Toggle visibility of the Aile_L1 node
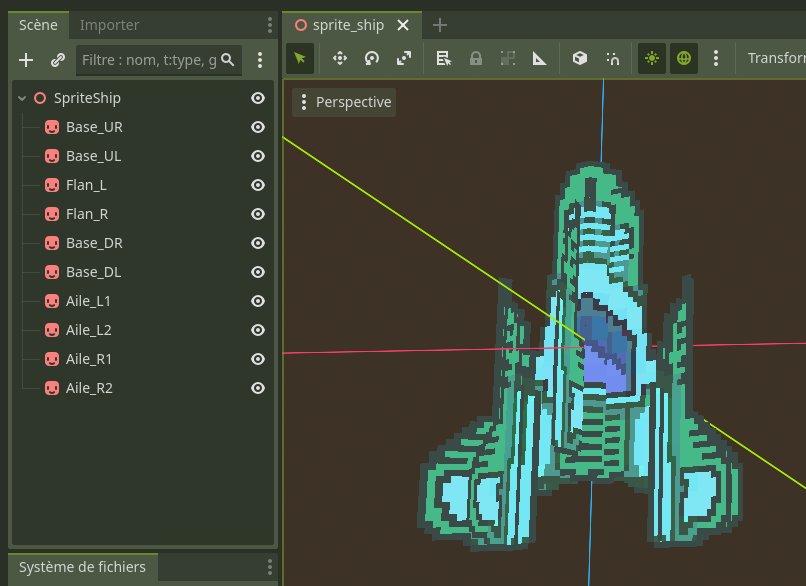806x586 pixels. tap(258, 301)
